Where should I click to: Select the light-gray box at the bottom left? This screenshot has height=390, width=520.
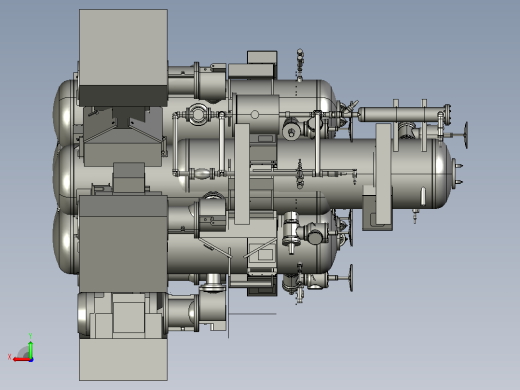pos(123,359)
